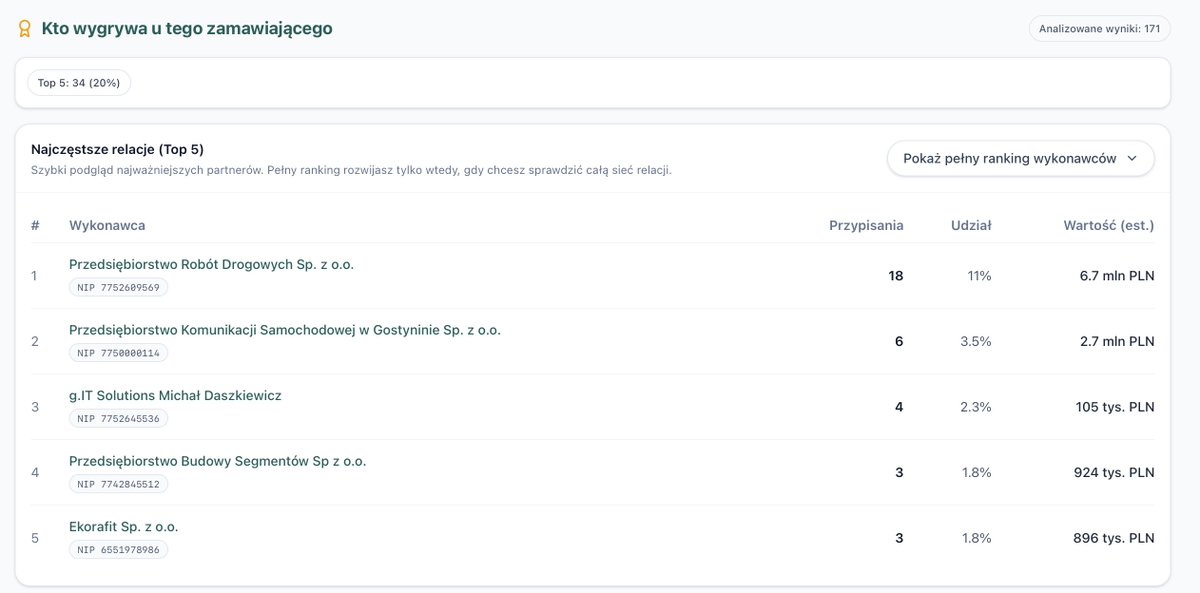The image size is (1200, 593).
Task: Click the NIP 6551978986 tag
Action: coord(118,549)
